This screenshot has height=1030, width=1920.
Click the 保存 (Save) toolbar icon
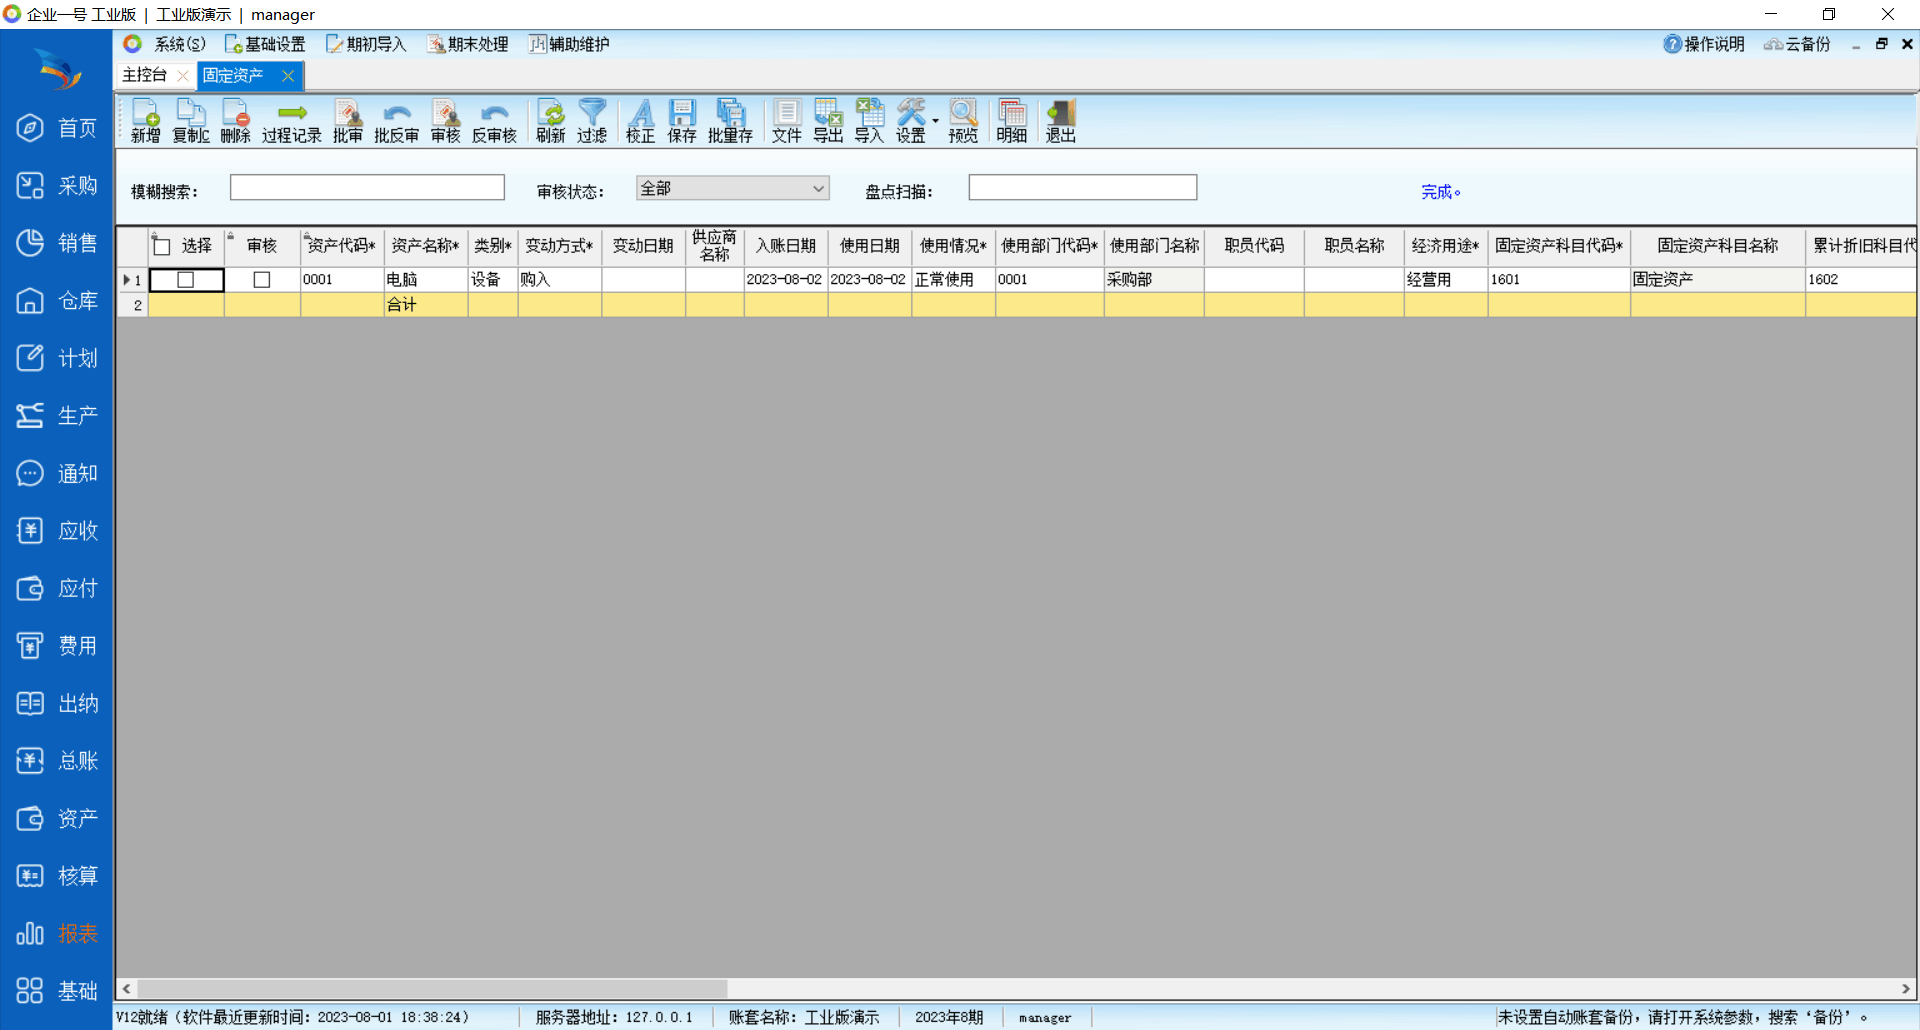tap(682, 121)
